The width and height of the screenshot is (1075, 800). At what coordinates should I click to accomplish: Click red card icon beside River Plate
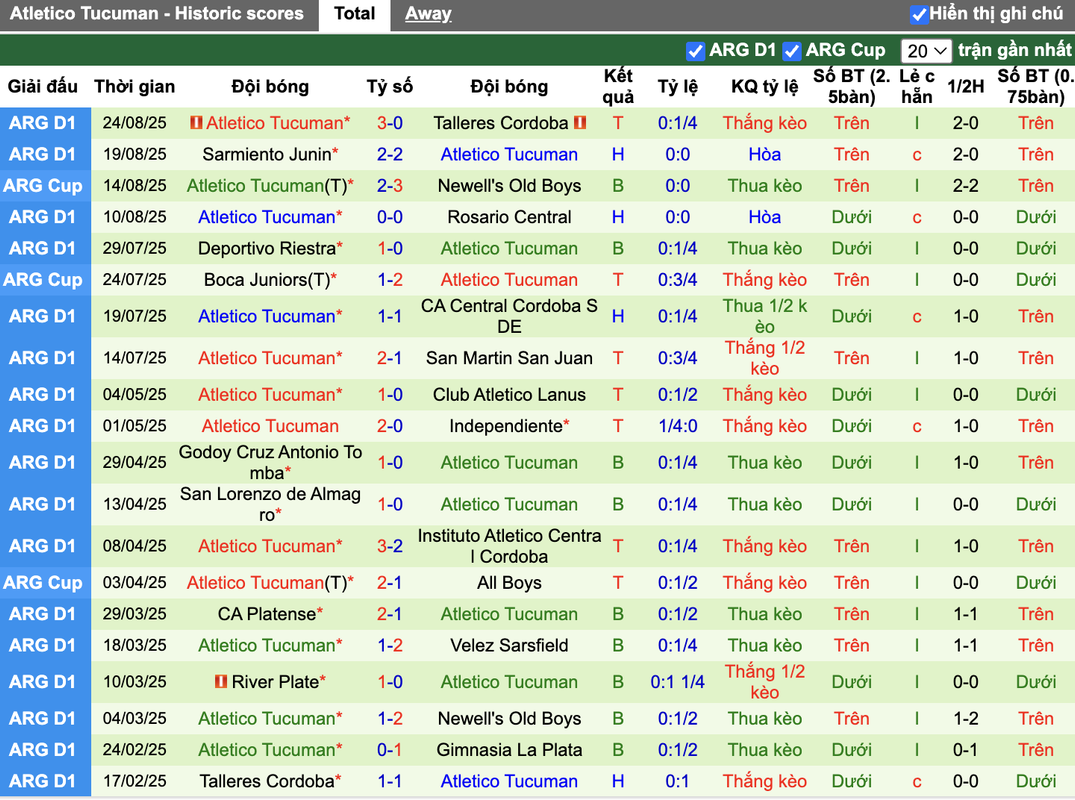point(221,681)
